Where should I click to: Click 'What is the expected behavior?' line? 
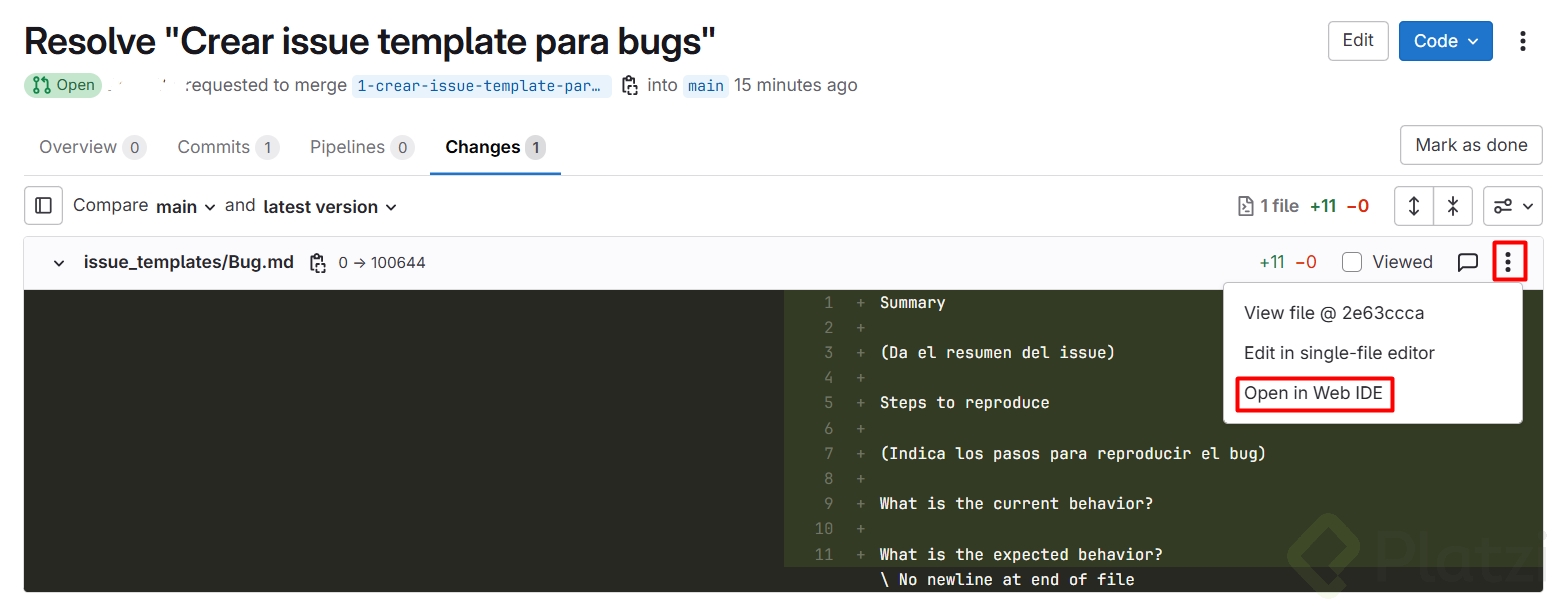[1021, 554]
